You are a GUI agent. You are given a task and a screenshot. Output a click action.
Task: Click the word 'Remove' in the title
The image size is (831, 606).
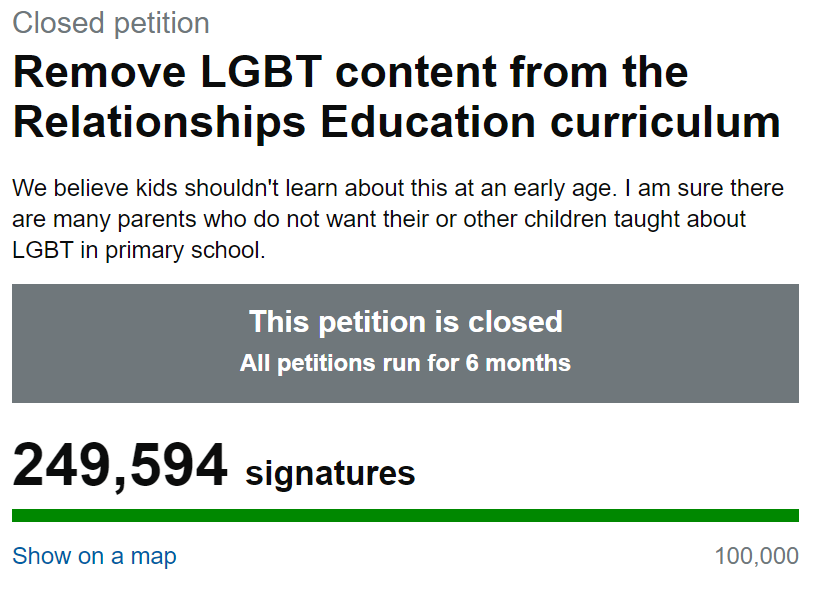click(100, 72)
